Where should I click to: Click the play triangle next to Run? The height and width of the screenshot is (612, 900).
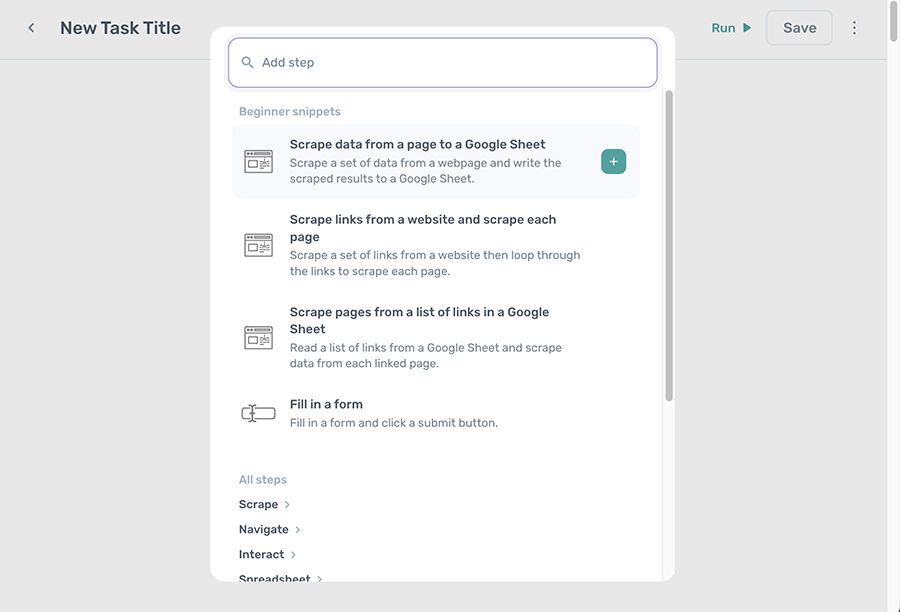coord(745,28)
